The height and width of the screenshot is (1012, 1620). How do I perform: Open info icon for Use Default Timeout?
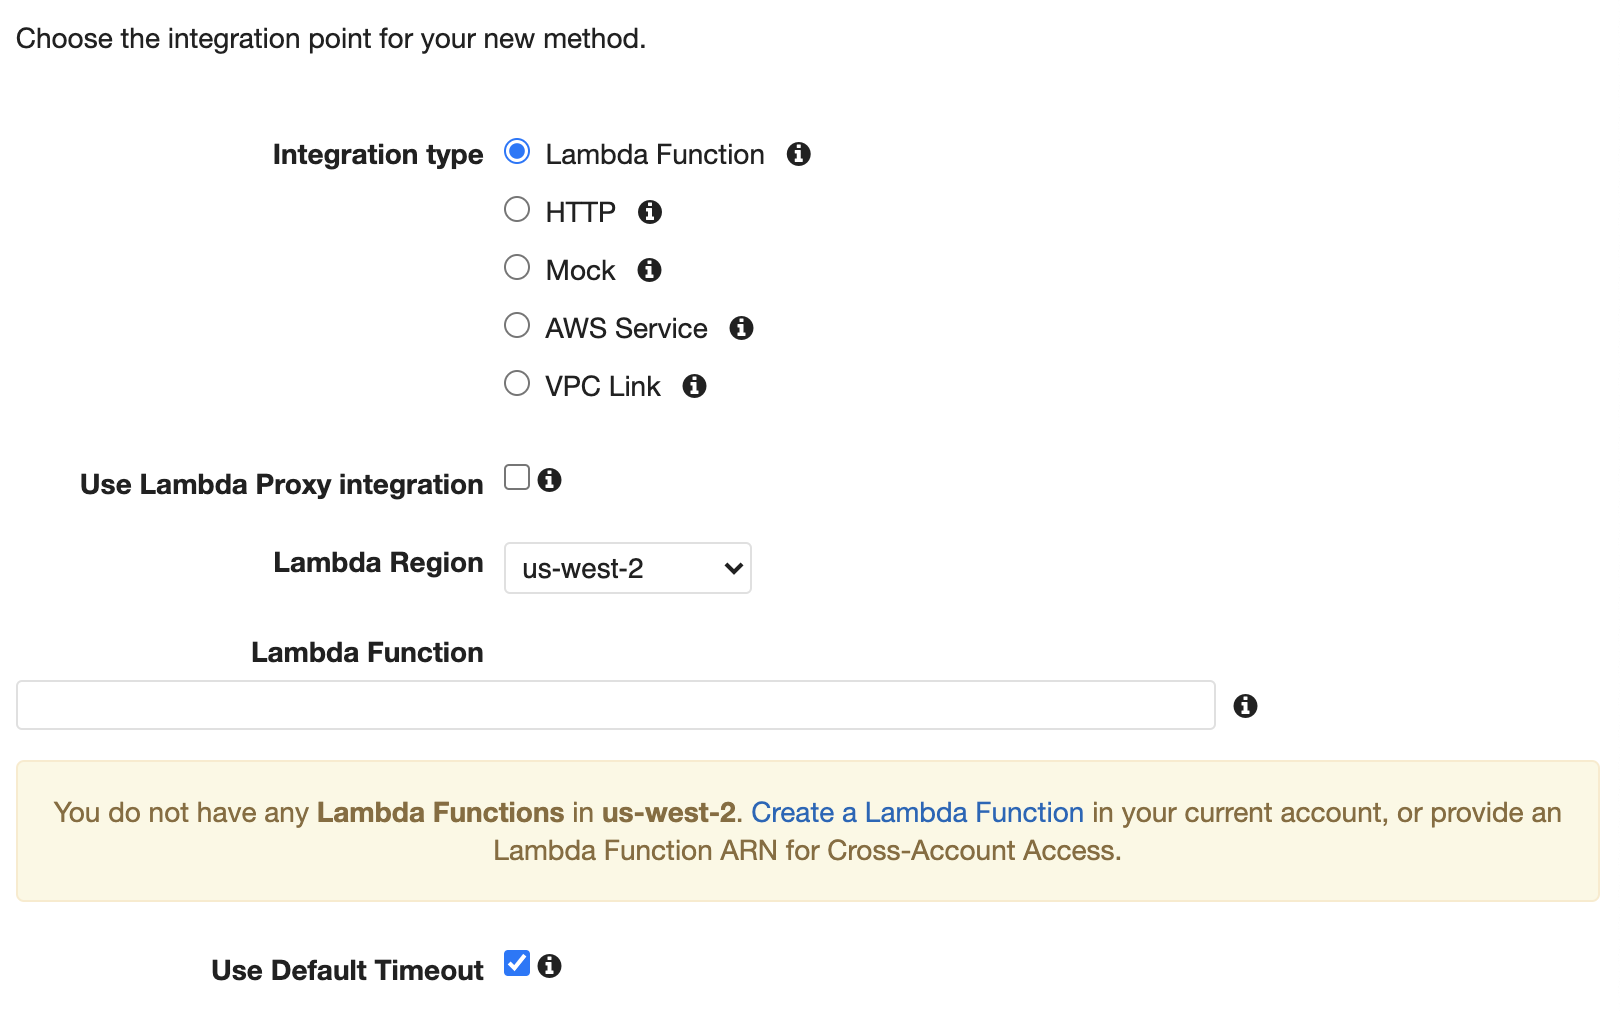549,966
